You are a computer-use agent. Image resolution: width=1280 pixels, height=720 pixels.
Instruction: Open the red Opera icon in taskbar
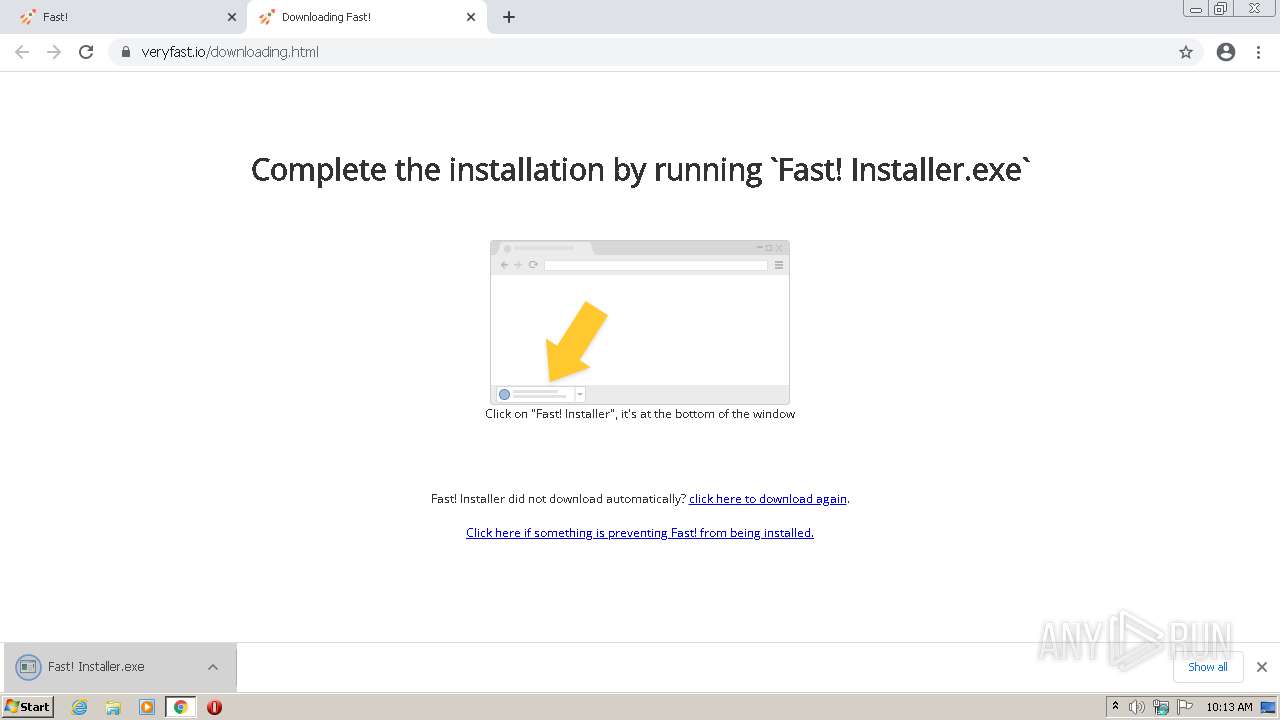(x=214, y=707)
